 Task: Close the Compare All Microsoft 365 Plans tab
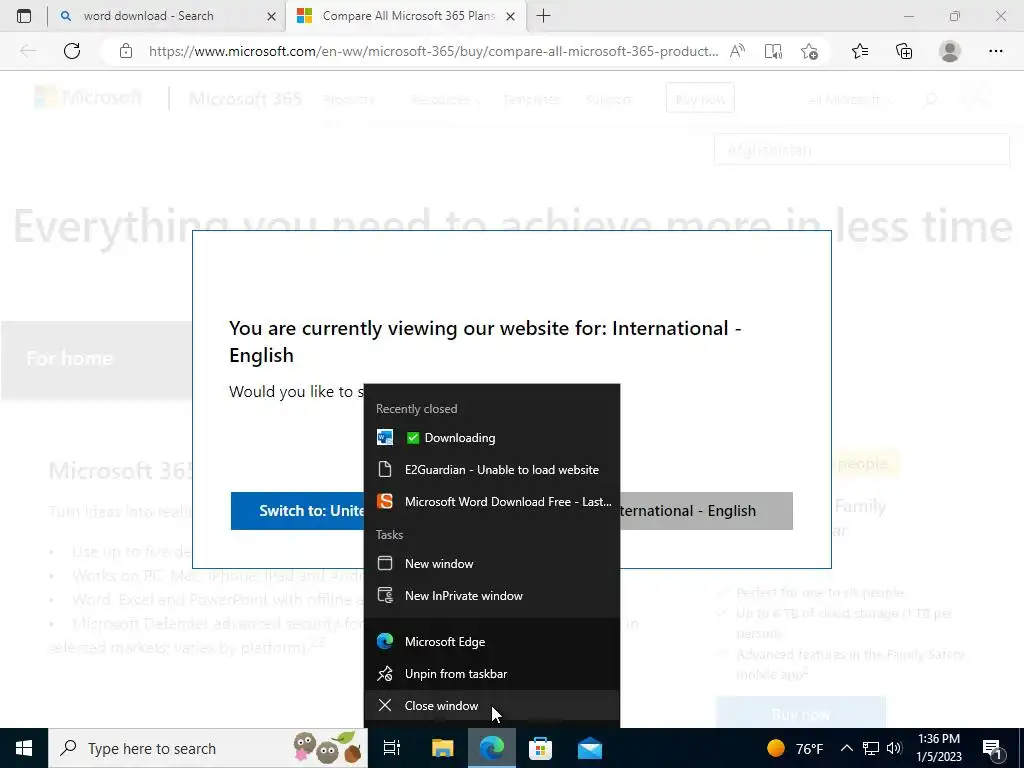pyautogui.click(x=511, y=16)
